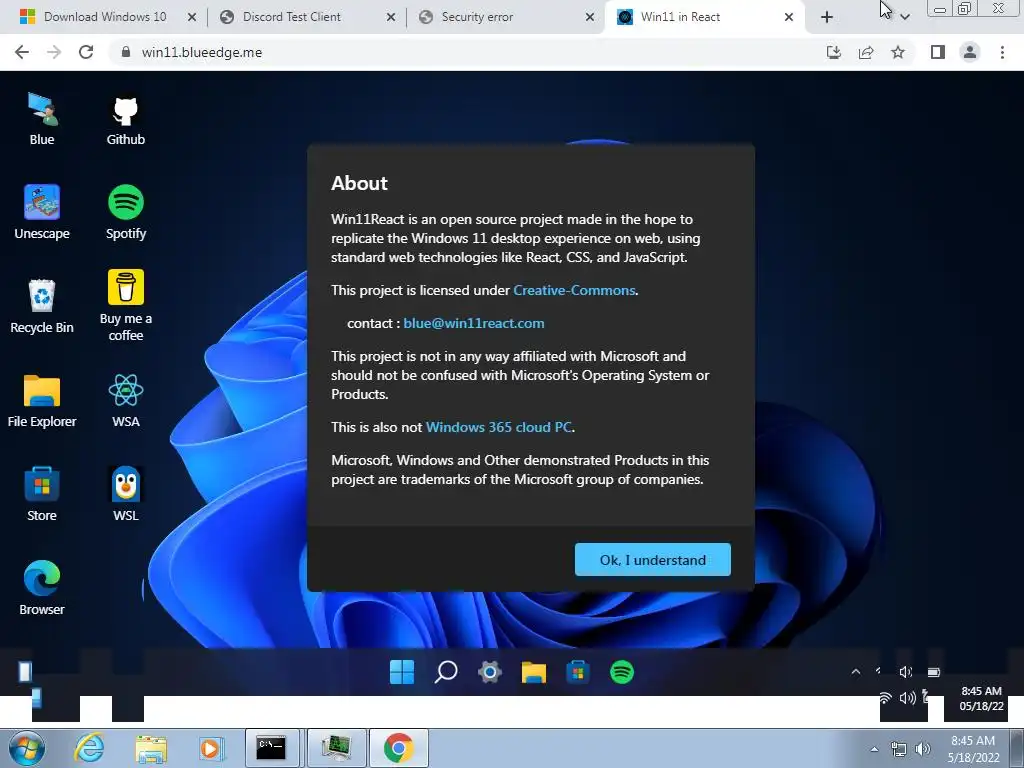Bookmark this page with the star

[x=898, y=52]
